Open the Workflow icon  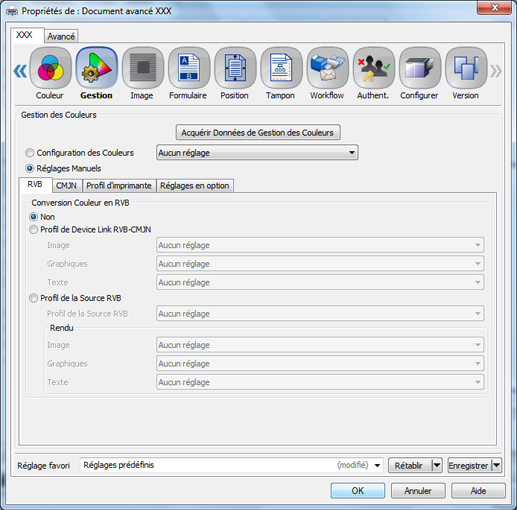pos(328,68)
